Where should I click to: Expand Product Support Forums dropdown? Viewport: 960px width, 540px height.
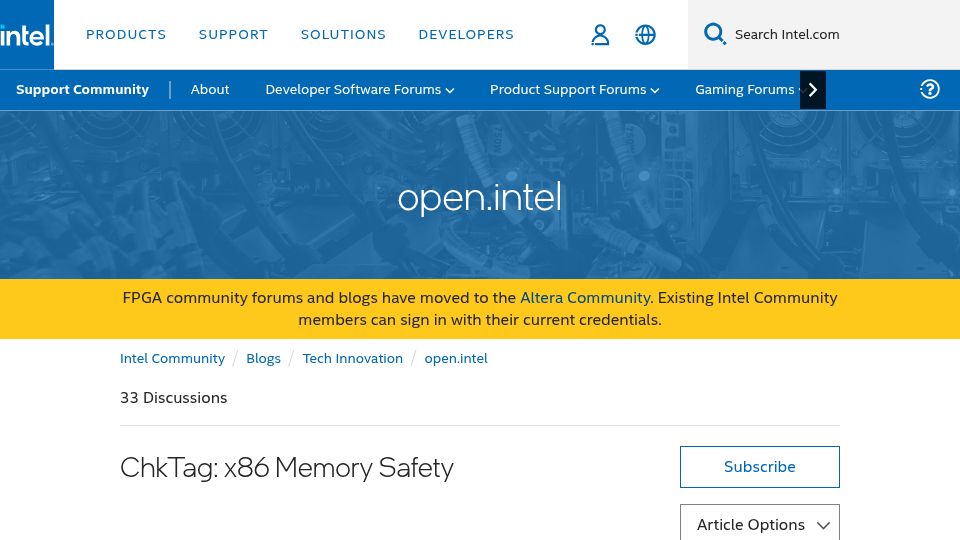pyautogui.click(x=574, y=89)
